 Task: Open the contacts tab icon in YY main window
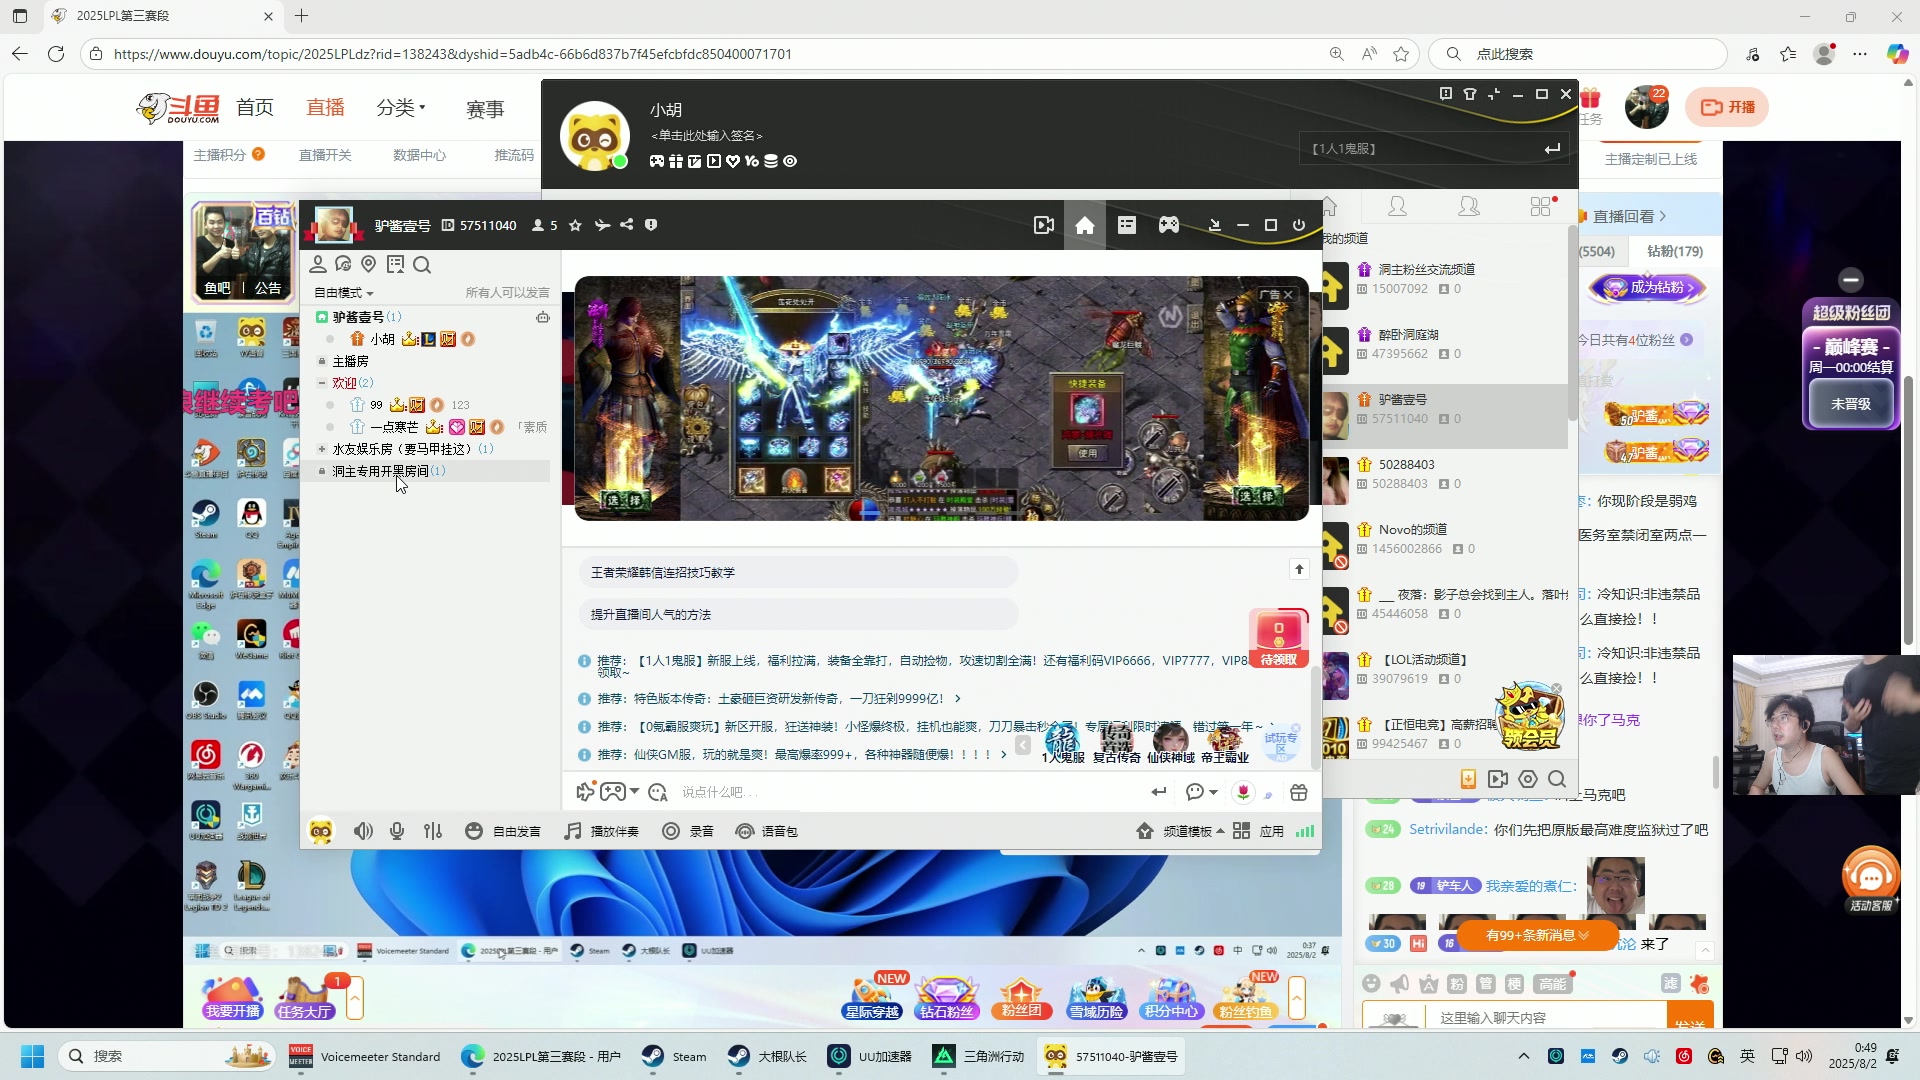[1397, 207]
